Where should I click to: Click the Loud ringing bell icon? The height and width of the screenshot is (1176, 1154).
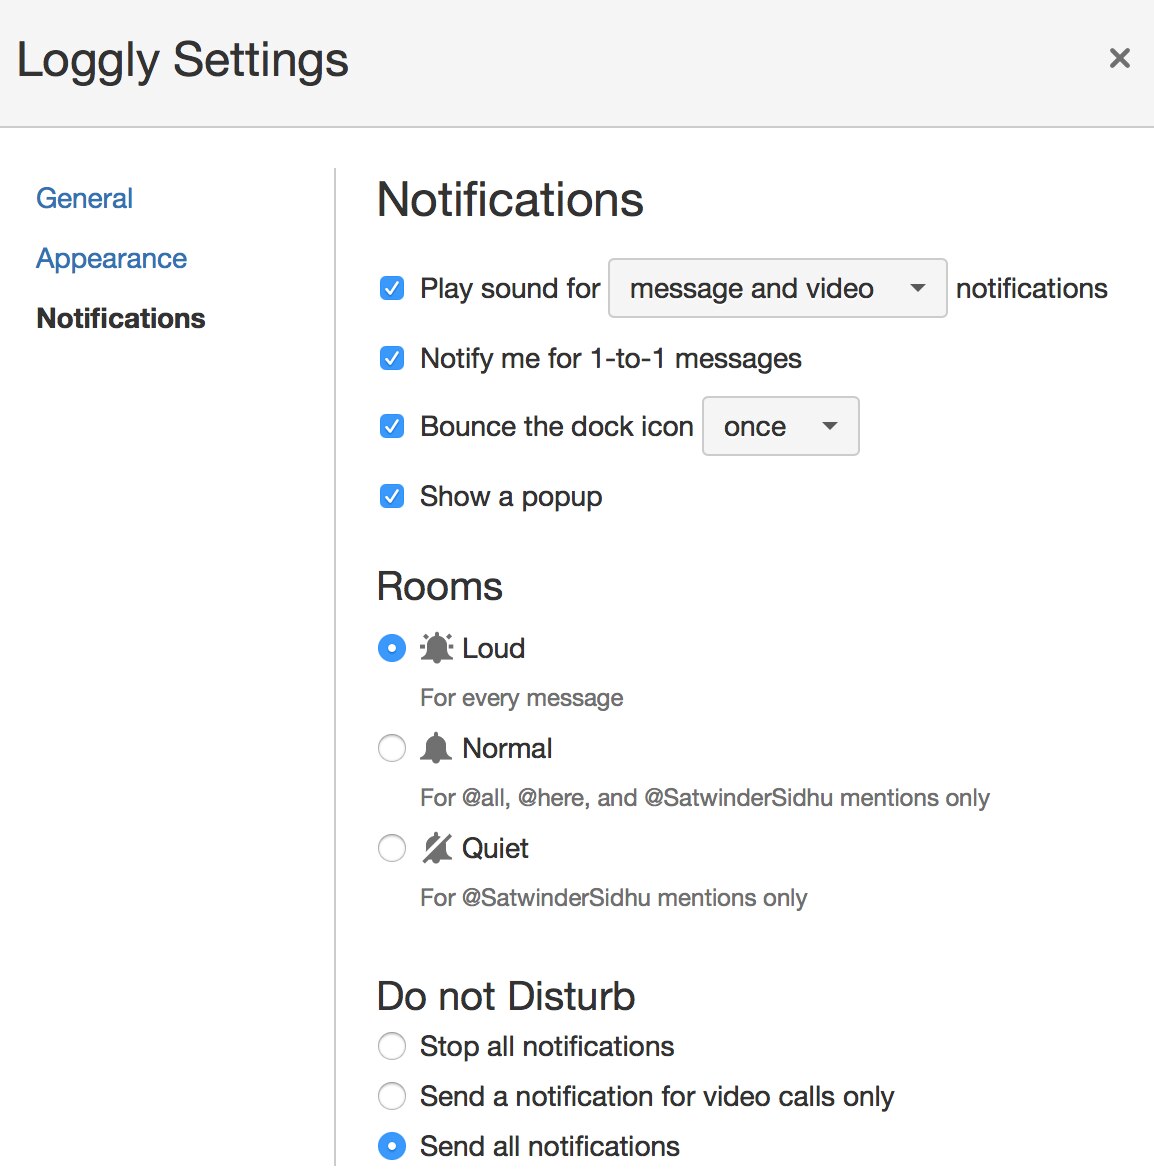(436, 648)
